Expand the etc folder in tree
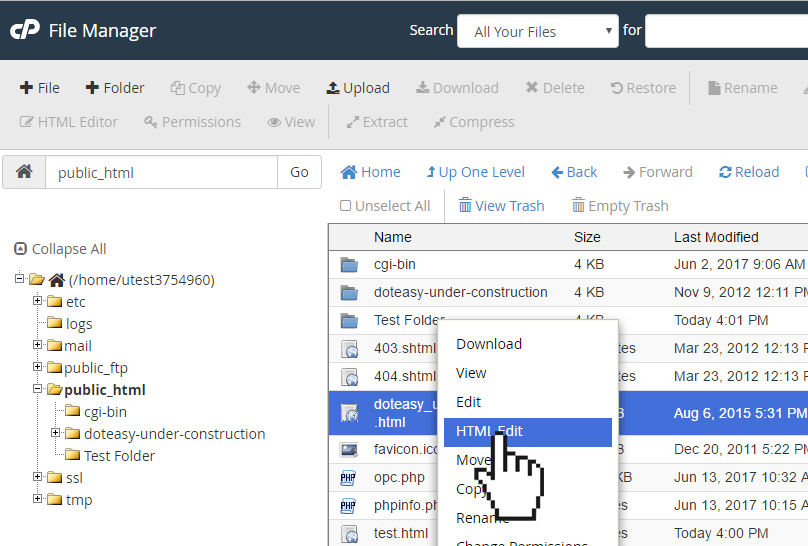The image size is (808, 546). pos(37,300)
